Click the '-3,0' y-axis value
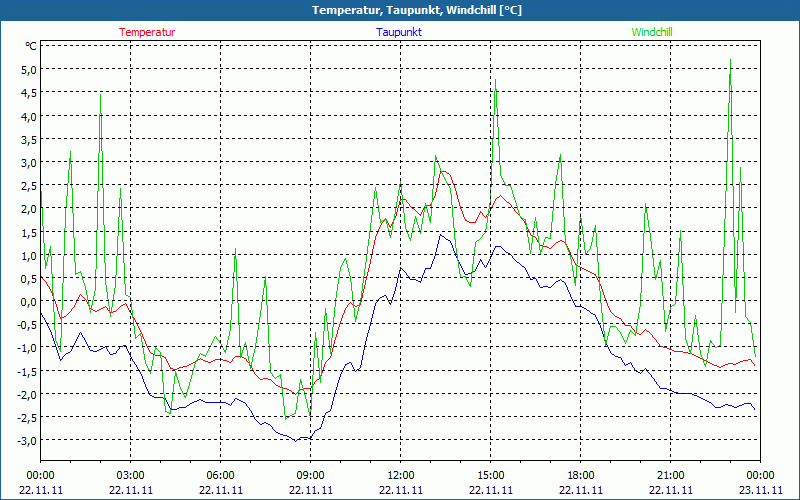The width and height of the screenshot is (800, 500). tap(28, 441)
